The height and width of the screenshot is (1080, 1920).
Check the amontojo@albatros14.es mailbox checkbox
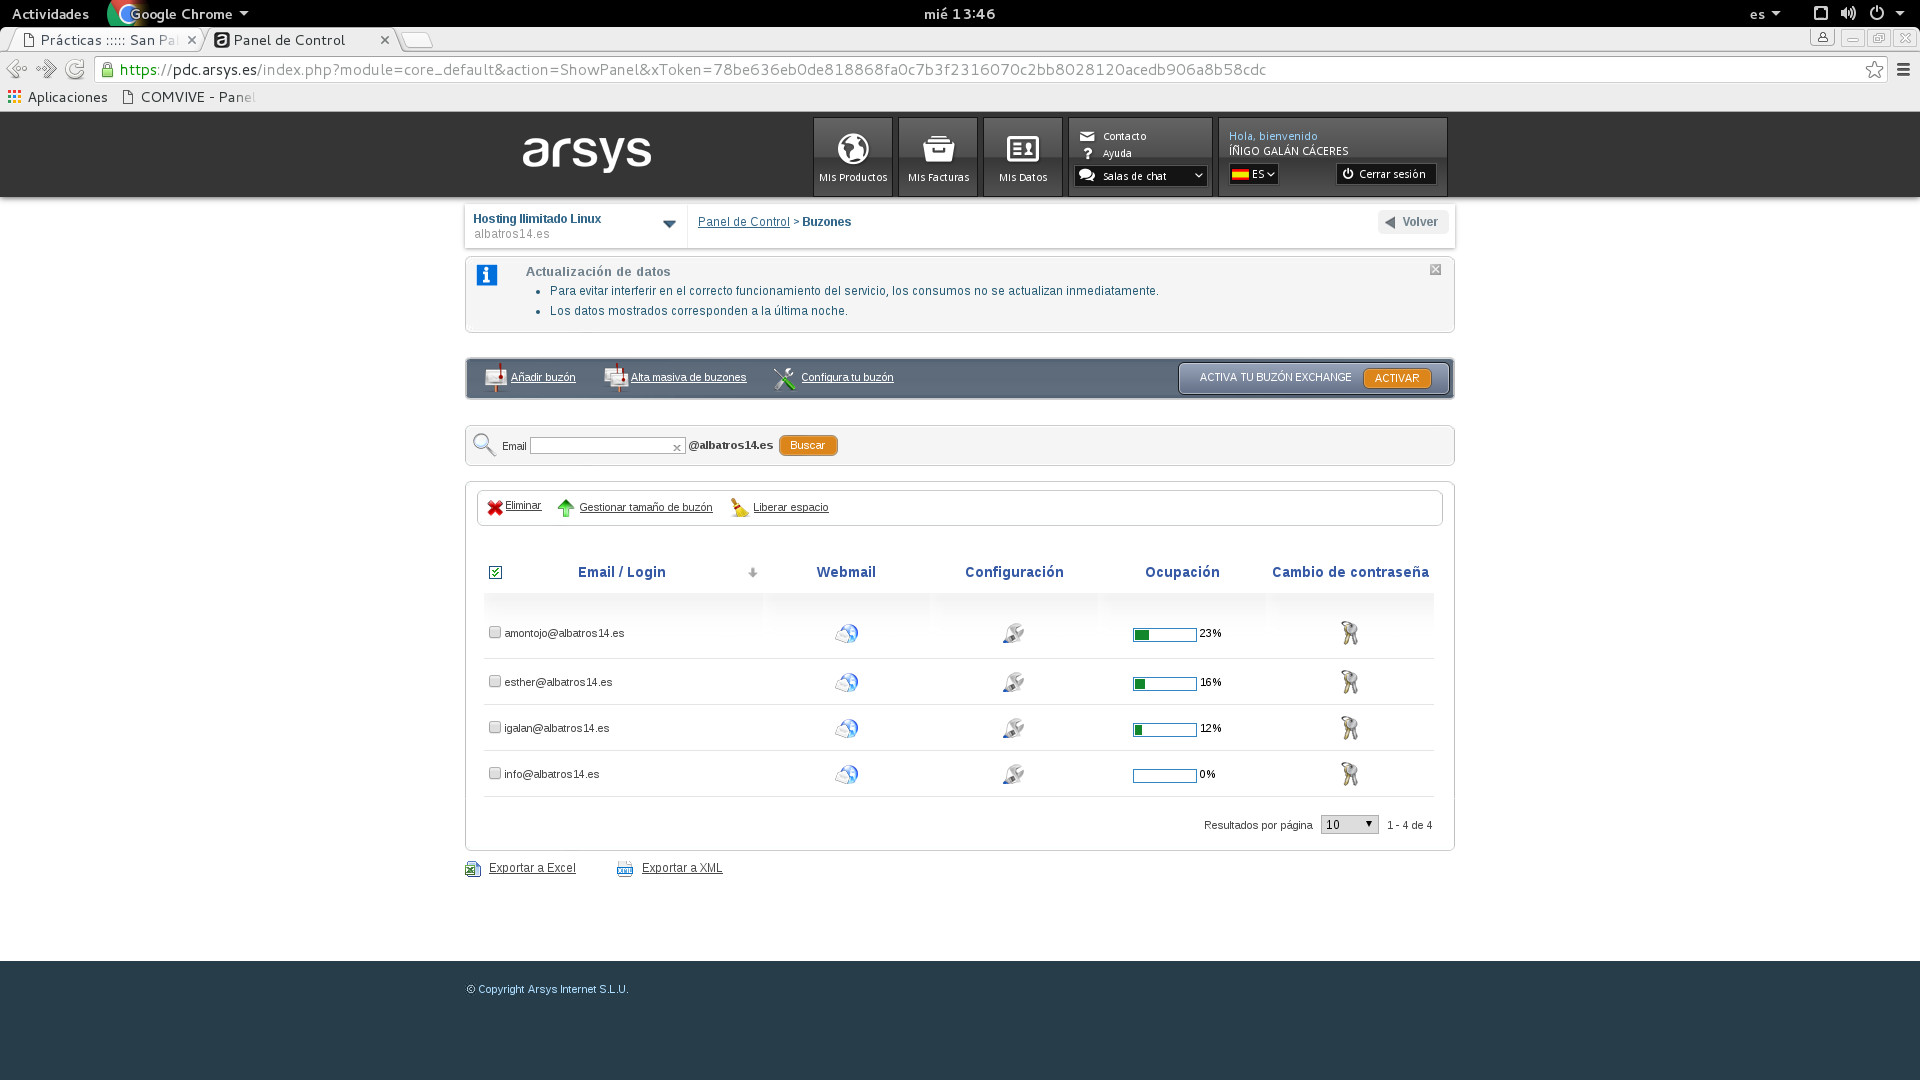point(495,633)
